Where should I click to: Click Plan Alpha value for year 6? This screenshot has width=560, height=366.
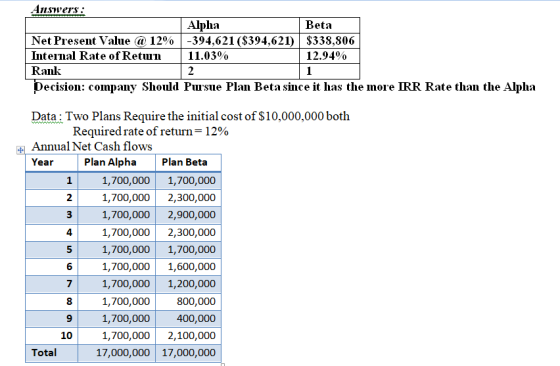(116, 267)
